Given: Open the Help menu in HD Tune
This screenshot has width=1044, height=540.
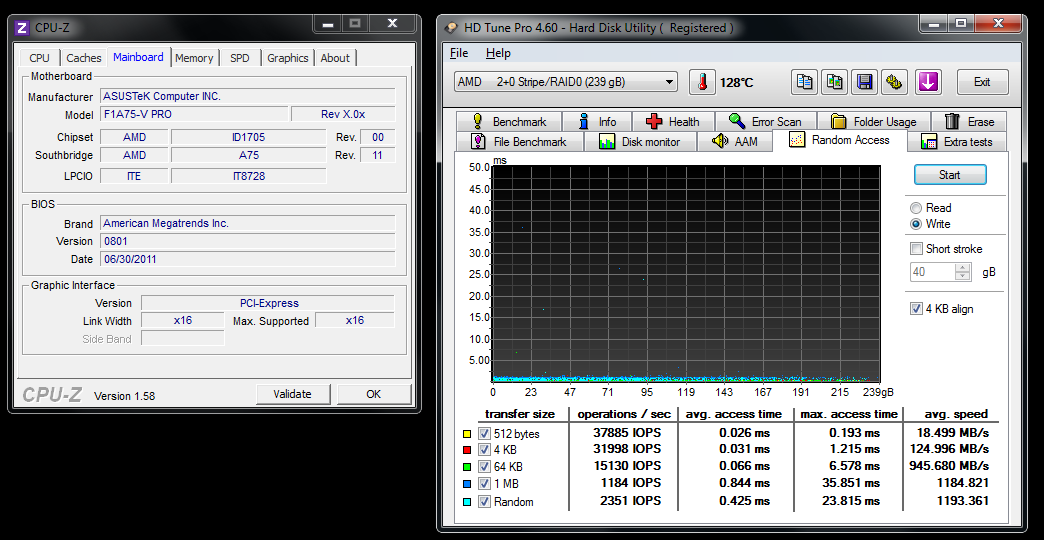Looking at the screenshot, I should tap(498, 53).
